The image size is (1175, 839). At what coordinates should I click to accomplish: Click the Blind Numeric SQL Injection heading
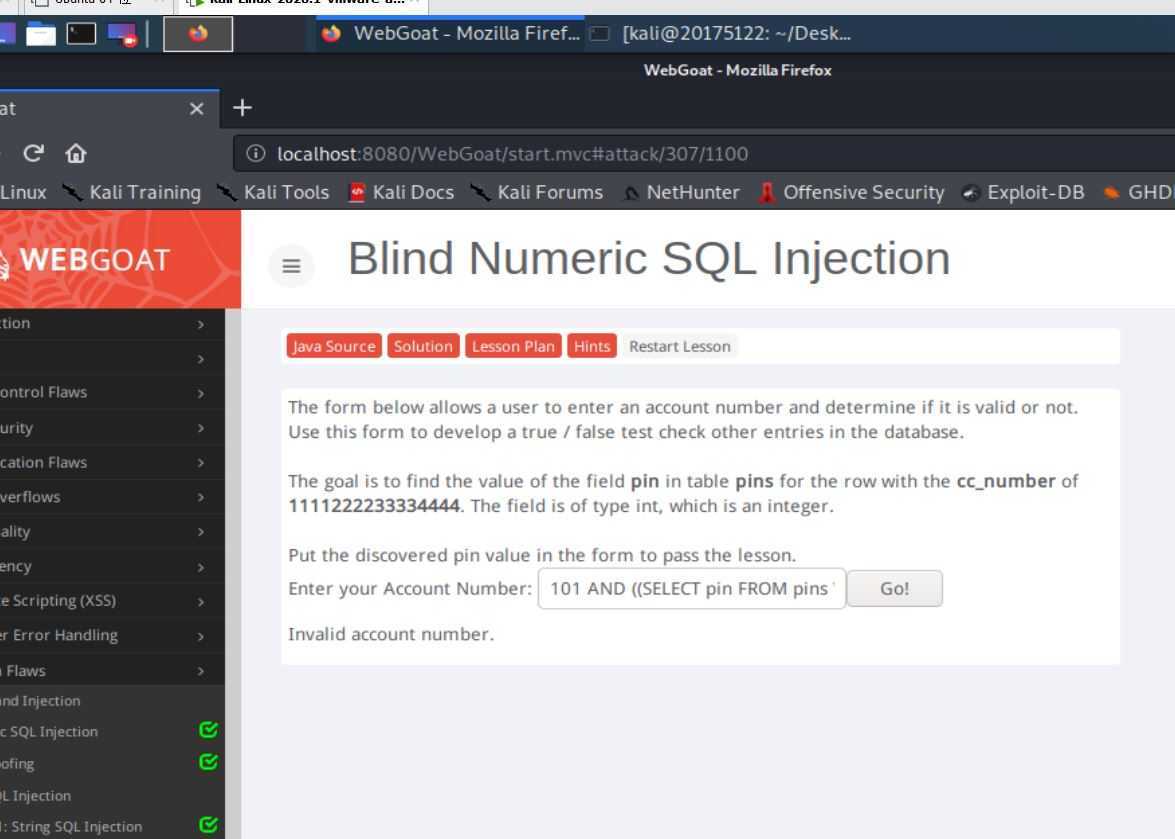[x=649, y=258]
